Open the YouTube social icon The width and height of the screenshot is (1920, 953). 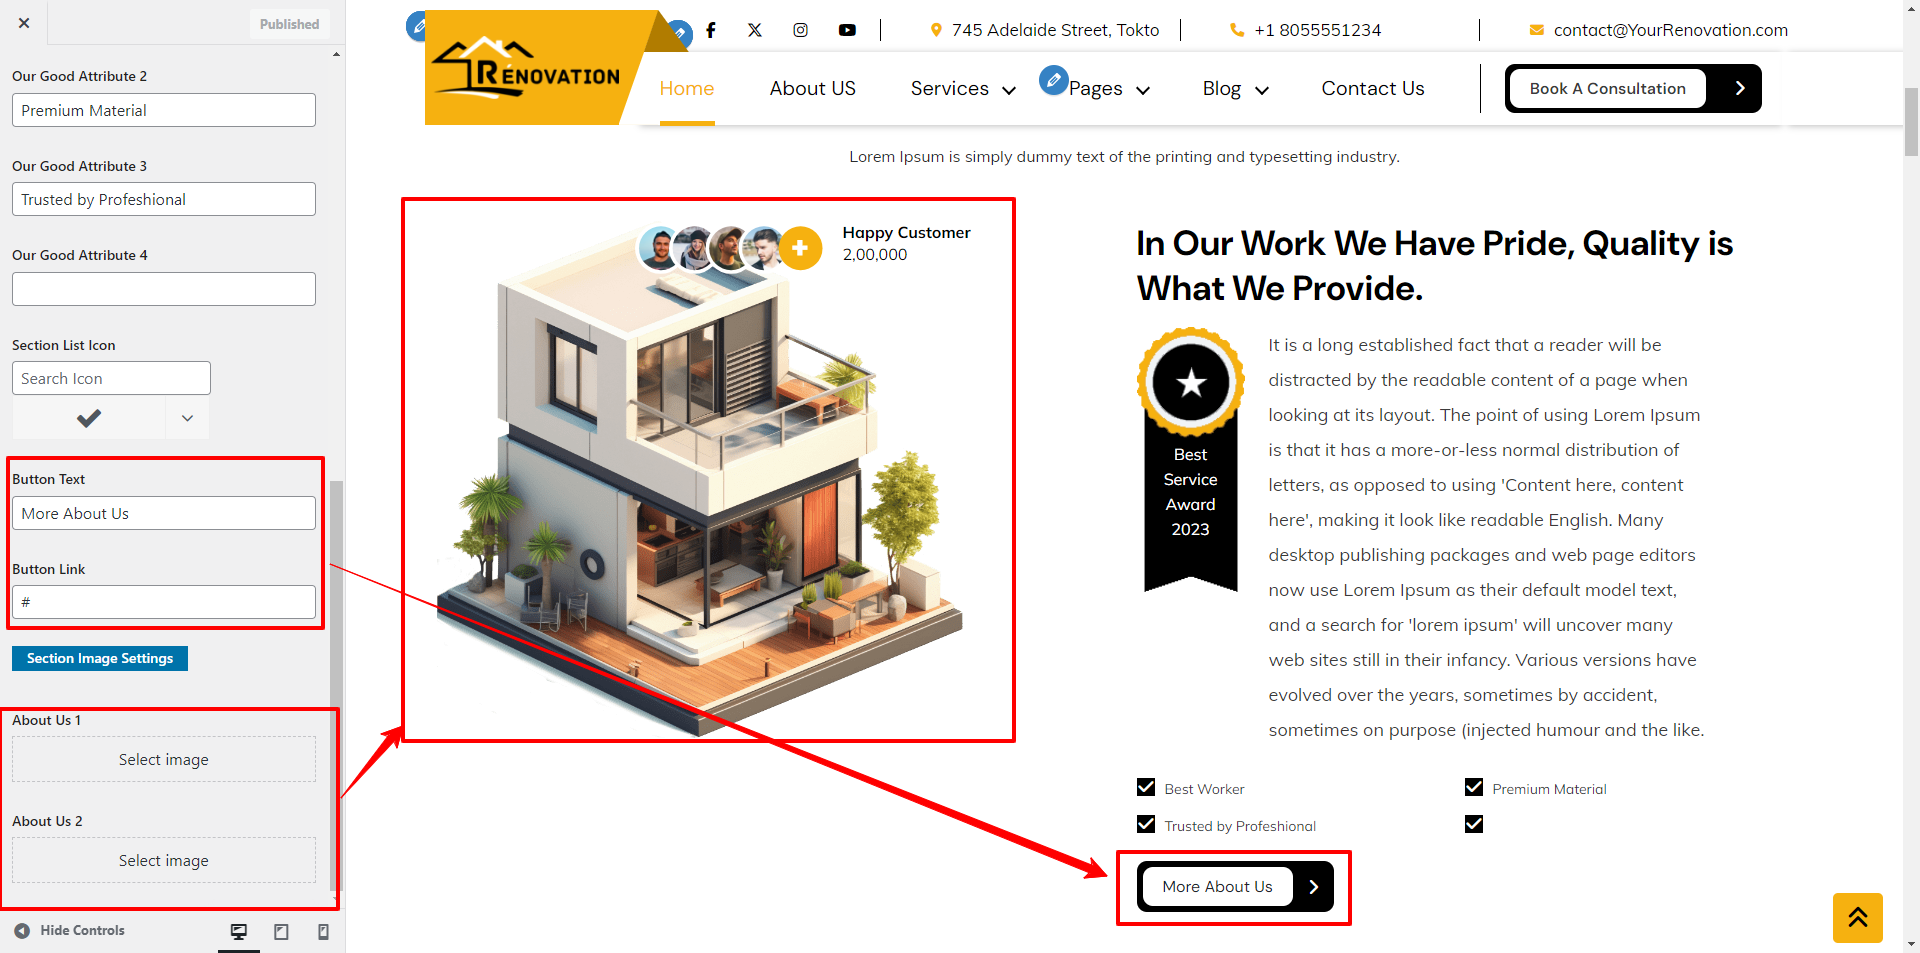coord(847,30)
